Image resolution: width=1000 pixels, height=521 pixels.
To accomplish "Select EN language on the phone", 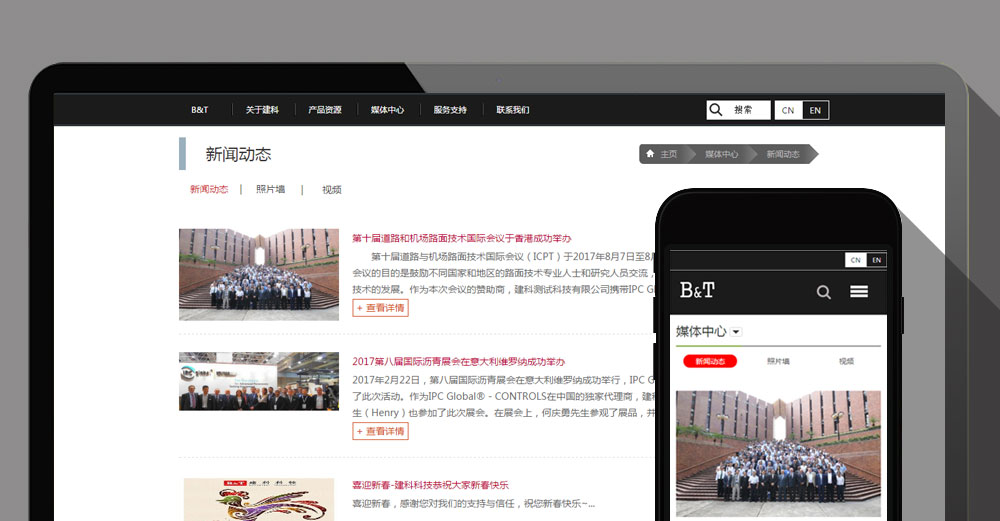I will [876, 260].
